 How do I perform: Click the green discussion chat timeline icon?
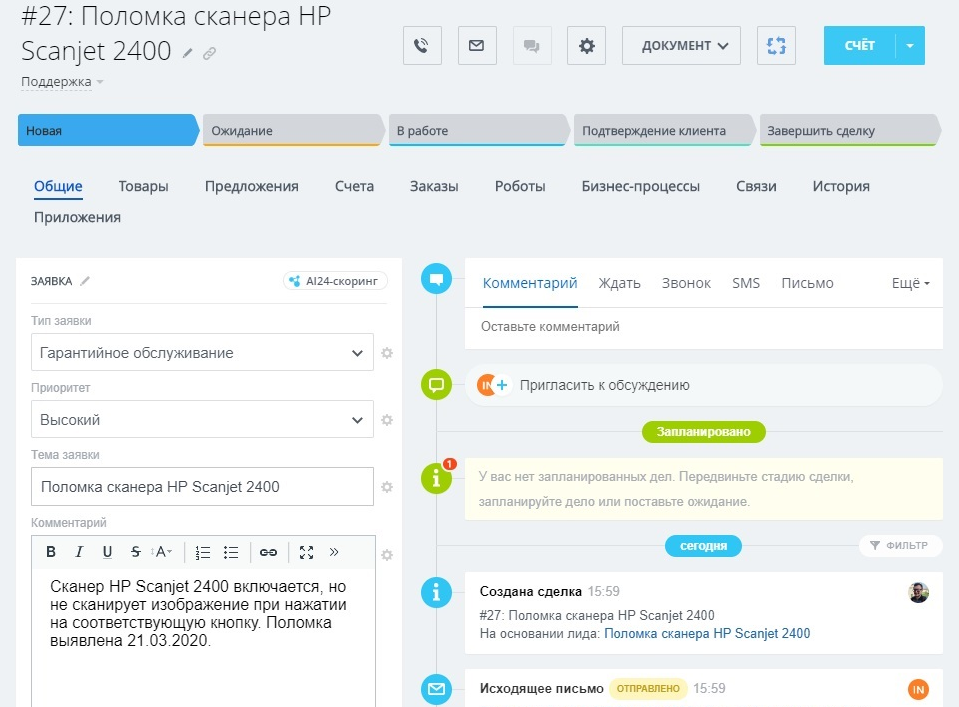[x=436, y=385]
